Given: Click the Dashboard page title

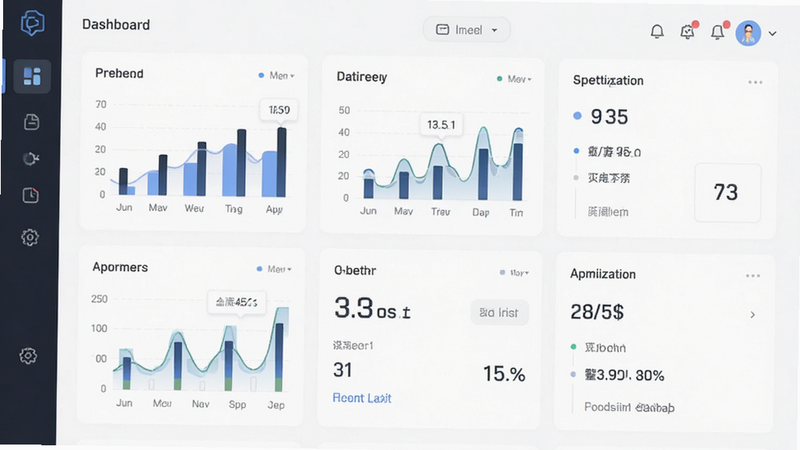Looking at the screenshot, I should (116, 24).
